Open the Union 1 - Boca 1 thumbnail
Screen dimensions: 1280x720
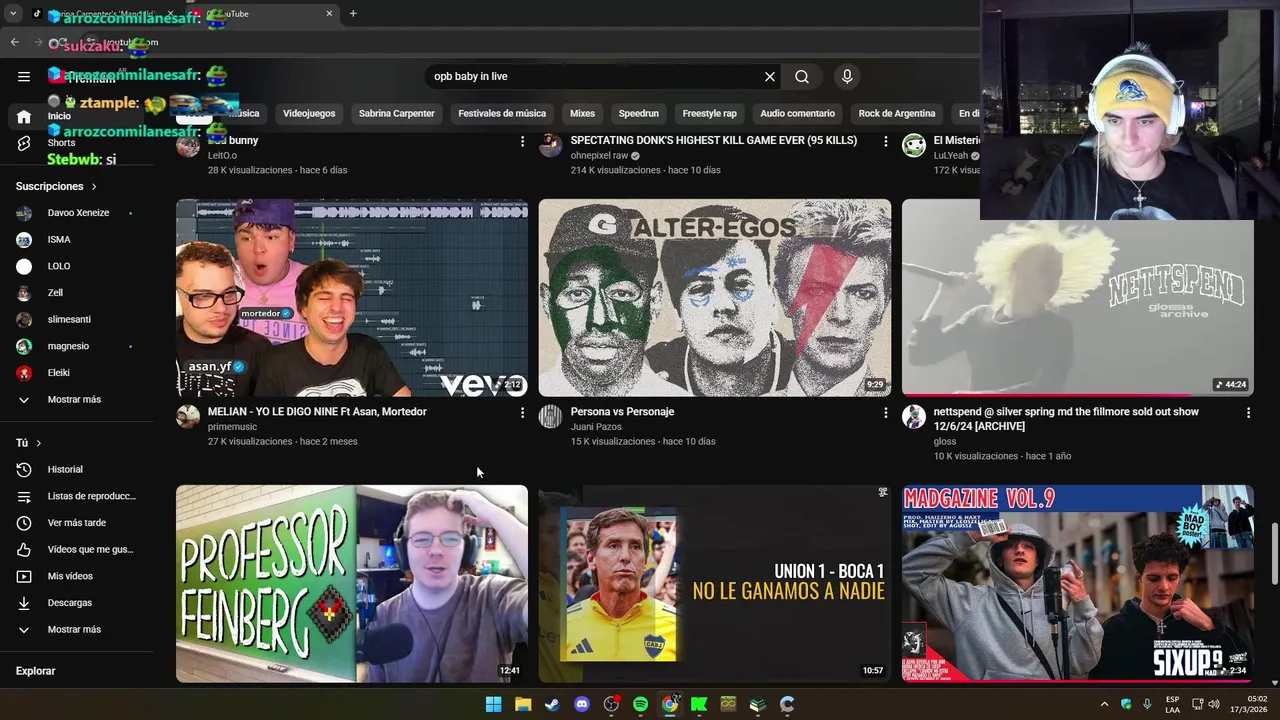tap(714, 584)
